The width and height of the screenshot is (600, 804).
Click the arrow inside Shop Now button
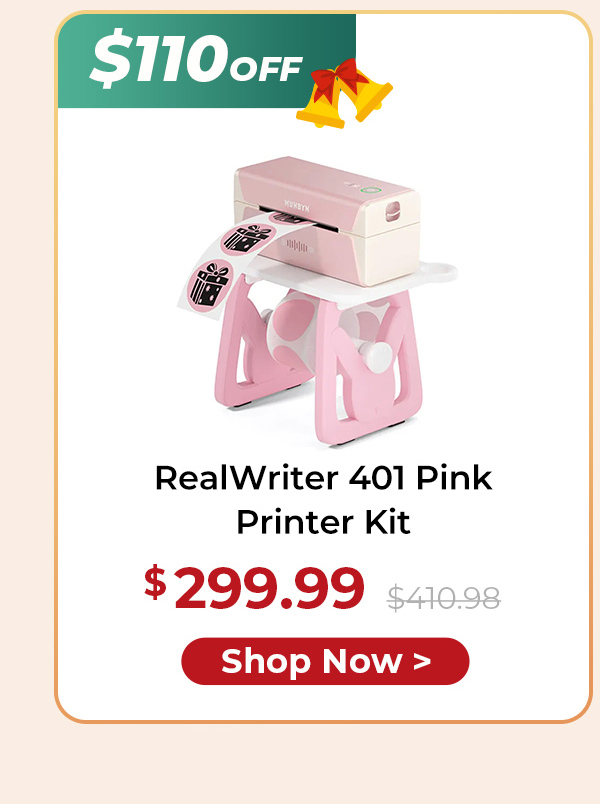coord(422,661)
